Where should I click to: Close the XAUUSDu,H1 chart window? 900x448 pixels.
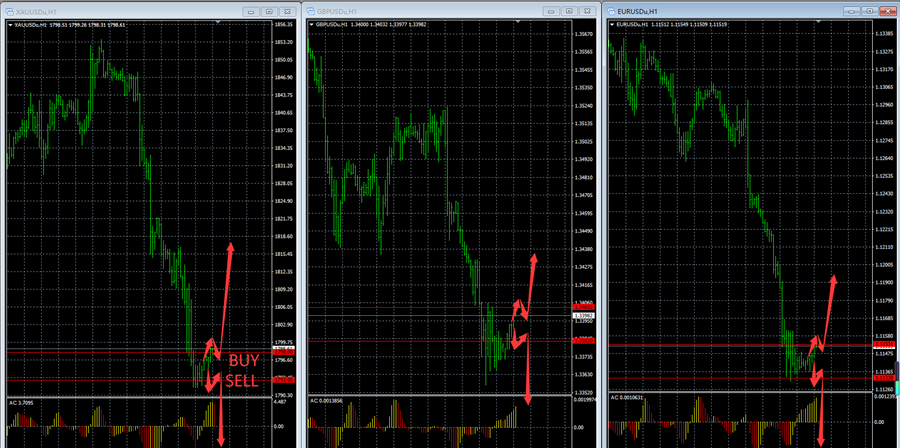pyautogui.click(x=288, y=10)
